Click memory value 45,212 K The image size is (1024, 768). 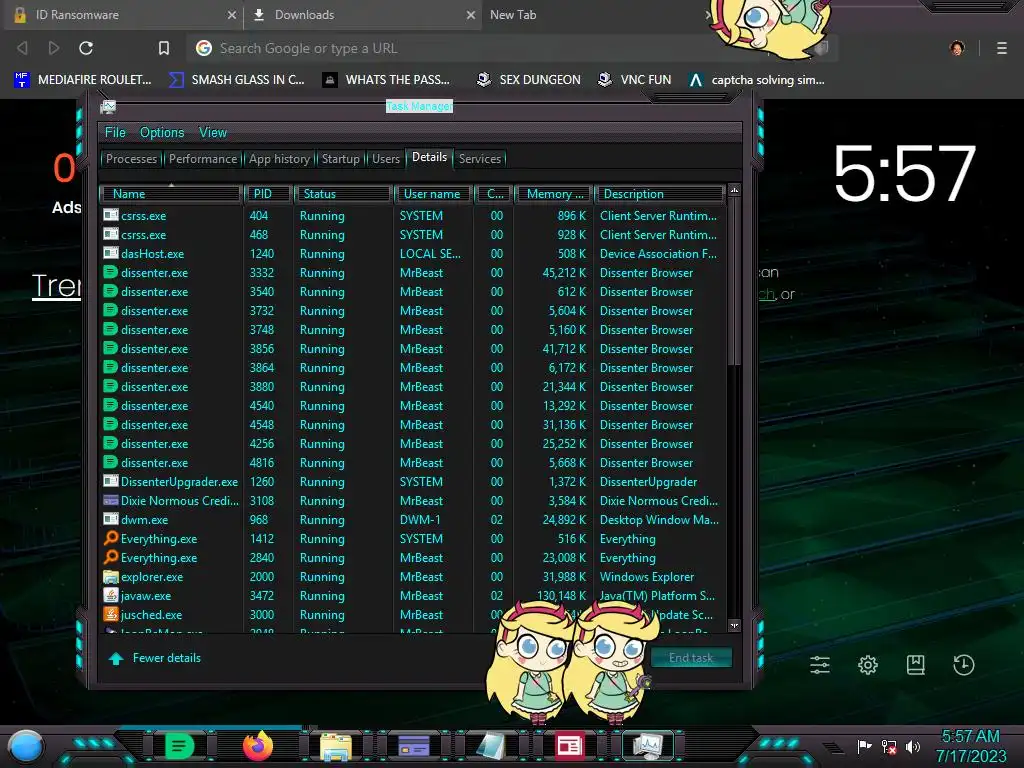tap(564, 272)
